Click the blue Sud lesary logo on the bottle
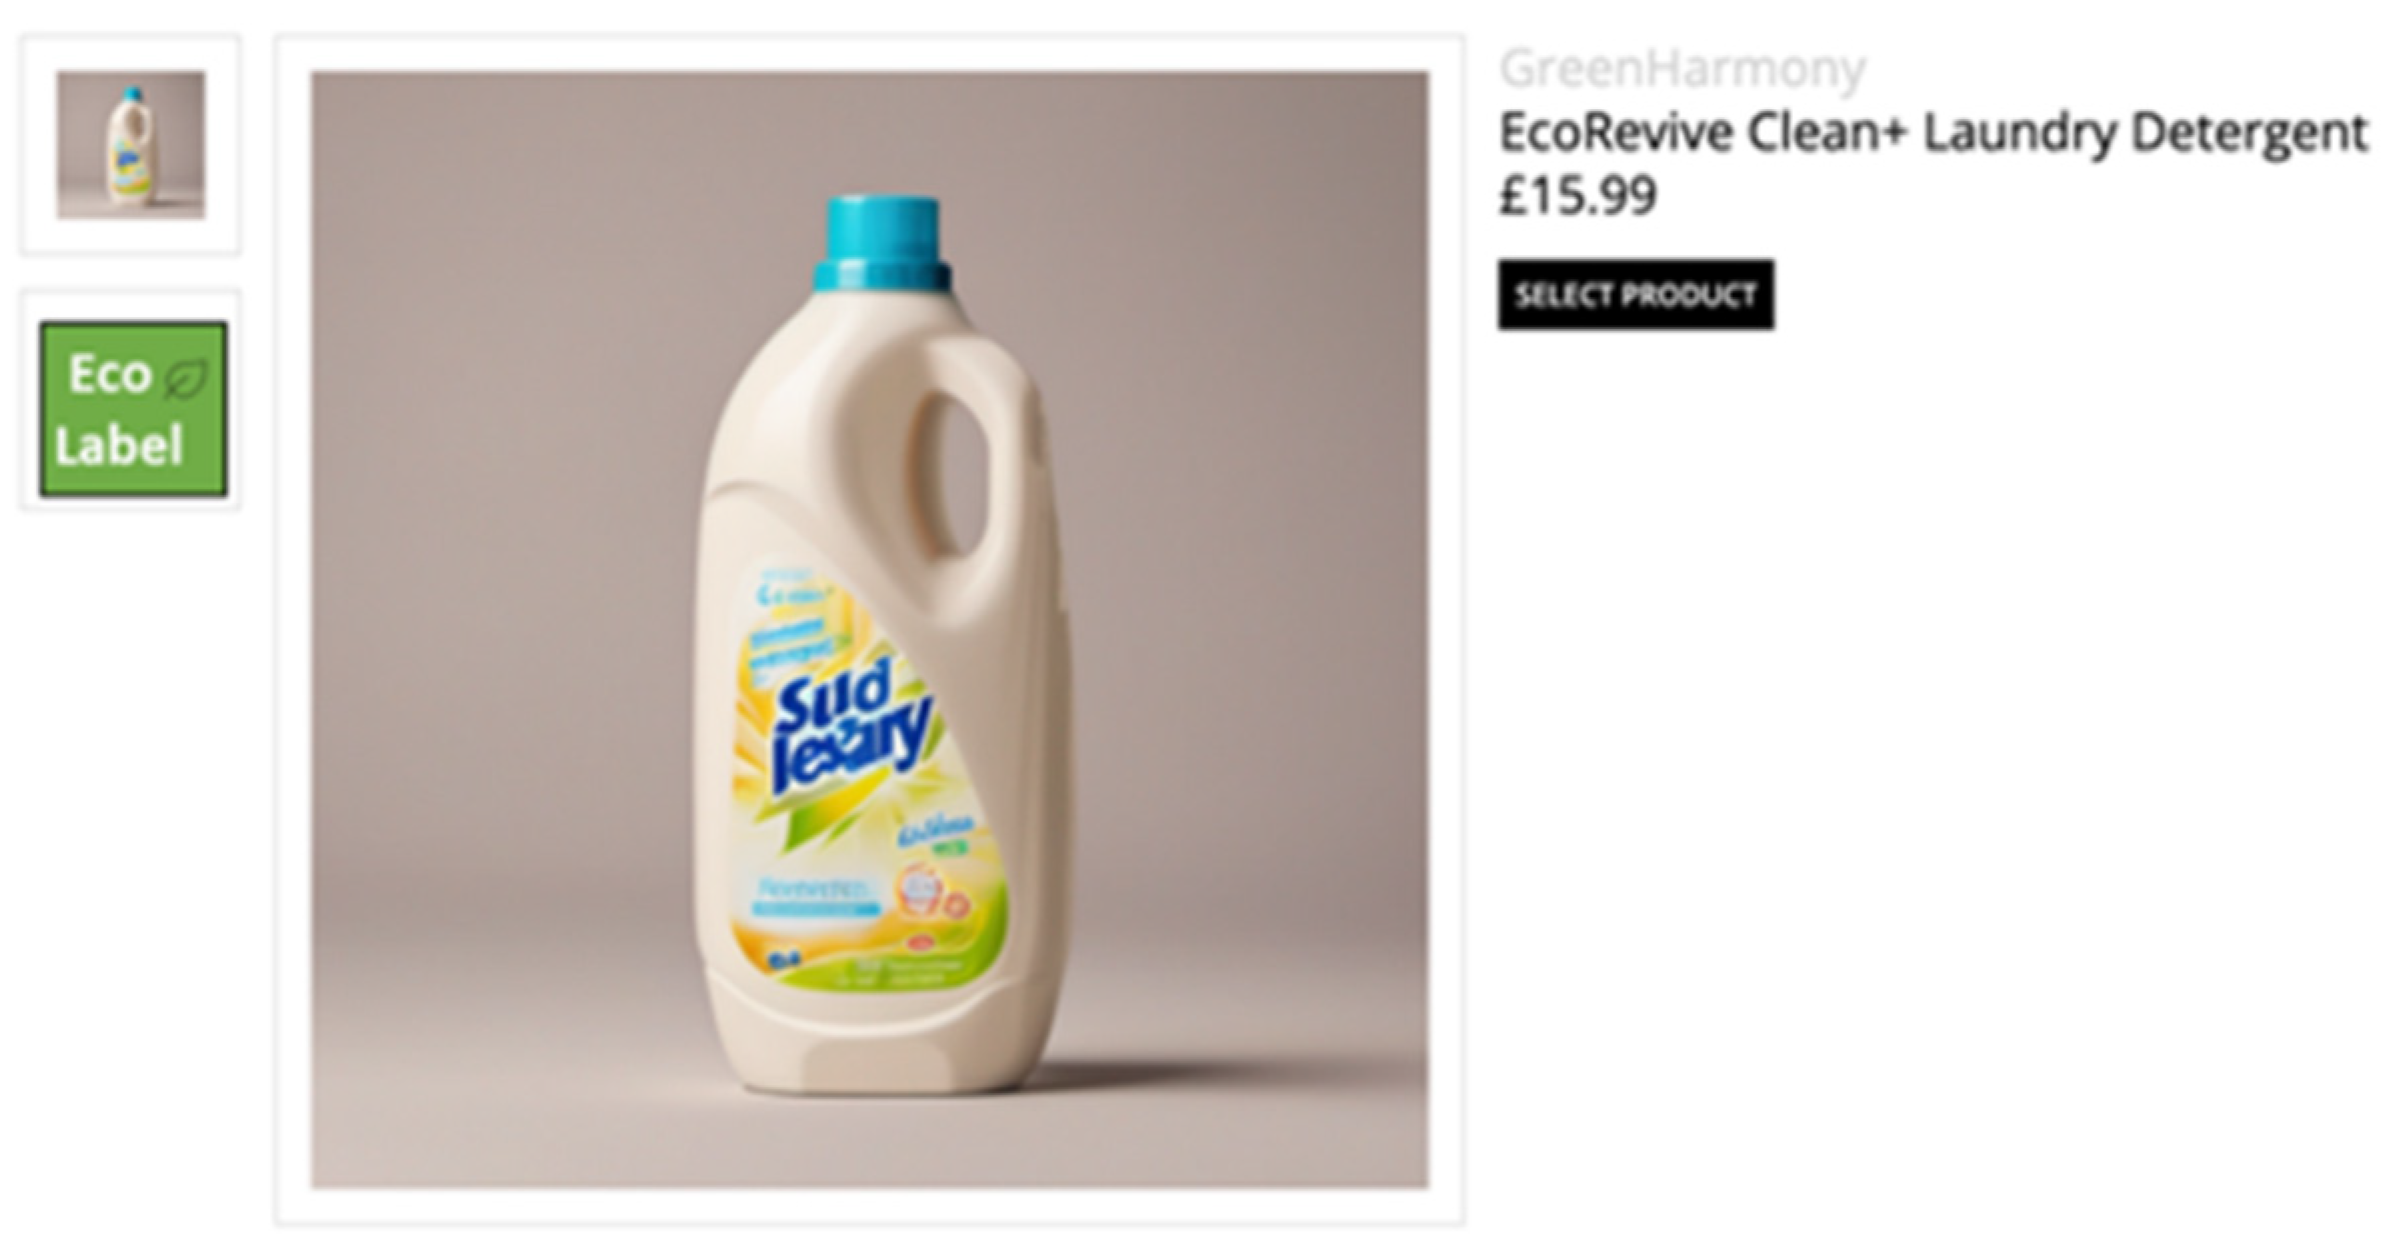This screenshot has width=2387, height=1252. [x=853, y=730]
